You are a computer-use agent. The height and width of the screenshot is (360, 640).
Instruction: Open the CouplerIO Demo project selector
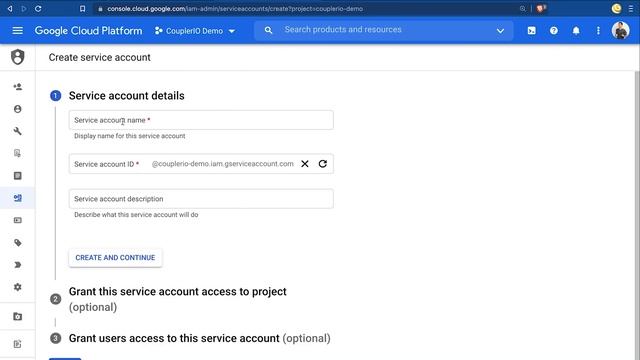click(x=195, y=31)
